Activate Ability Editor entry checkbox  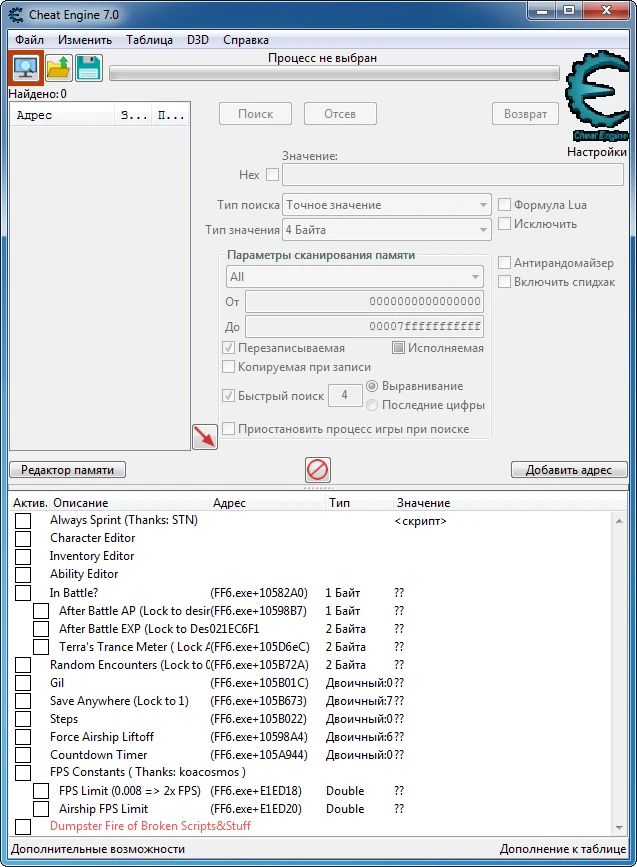[x=23, y=575]
